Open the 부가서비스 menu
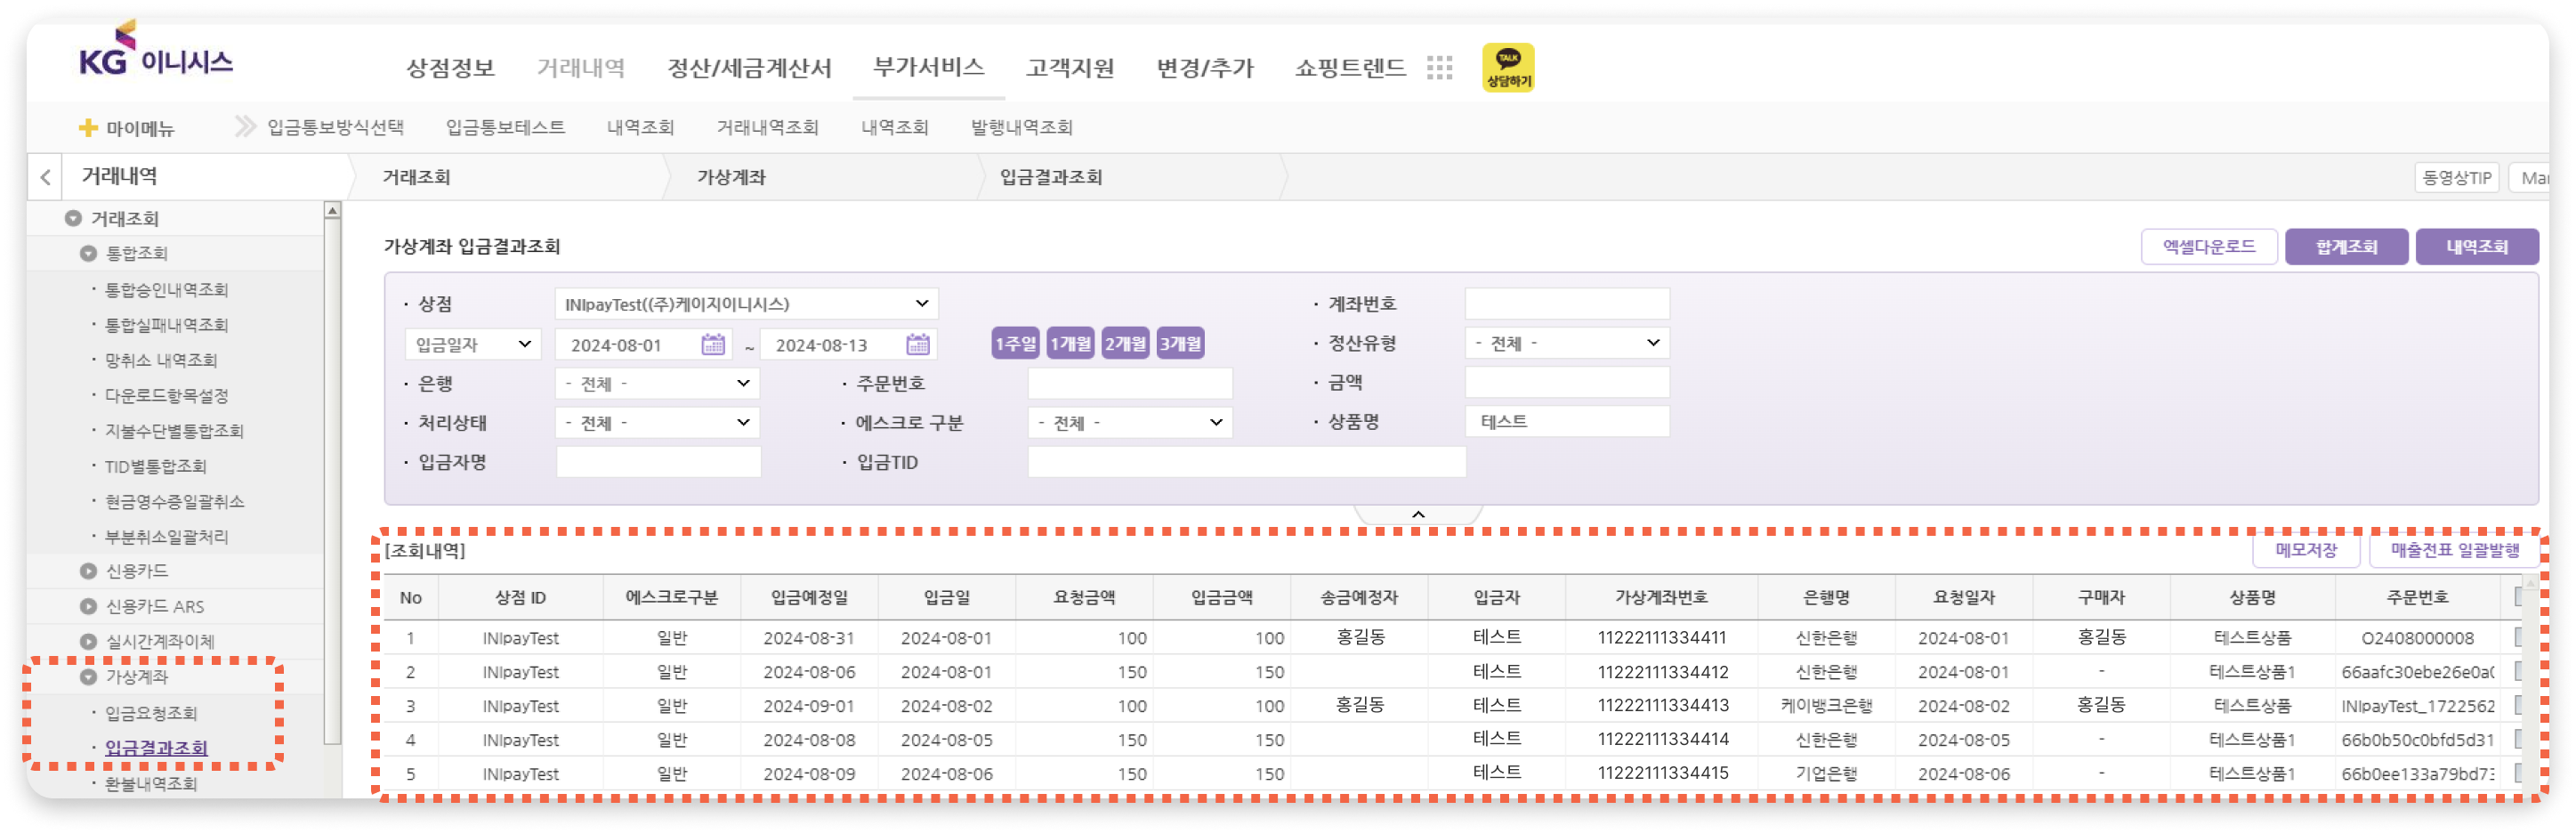Image resolution: width=2576 pixels, height=834 pixels. click(929, 67)
